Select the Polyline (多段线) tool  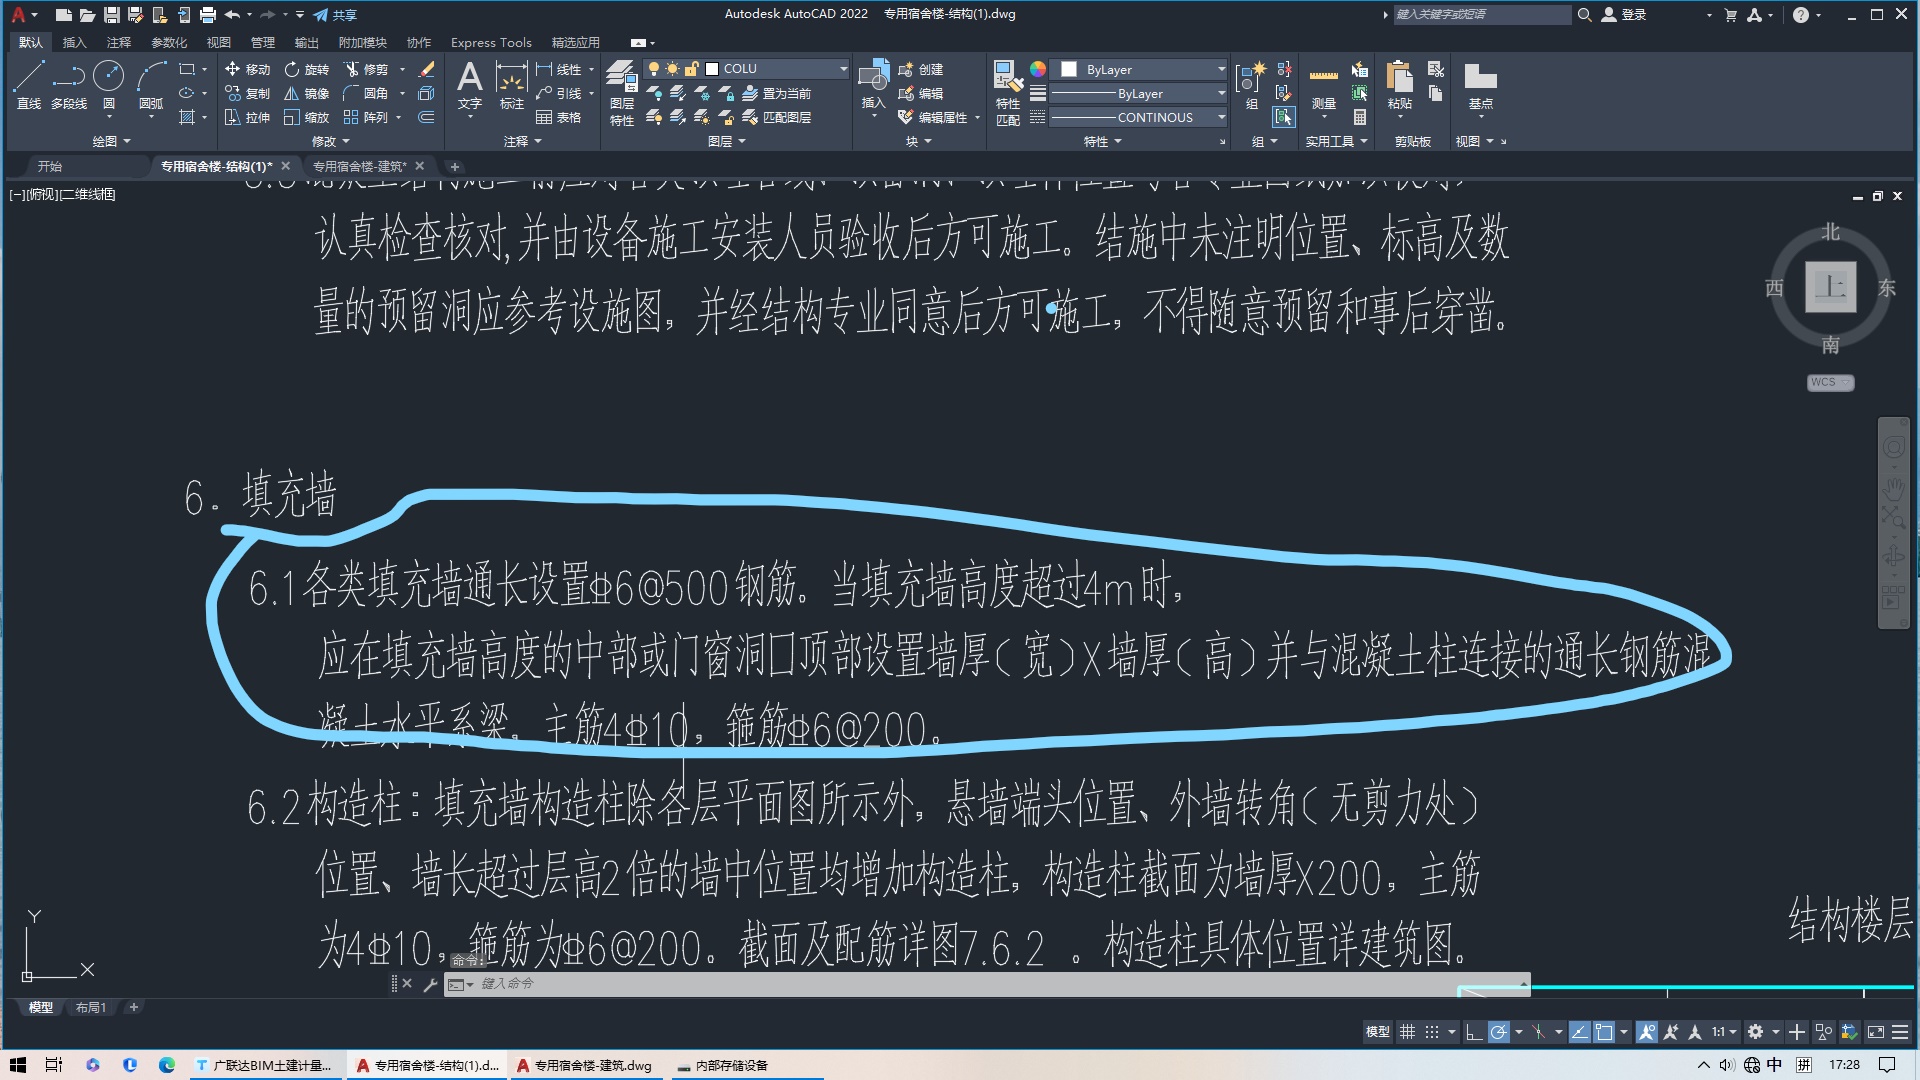tap(68, 84)
